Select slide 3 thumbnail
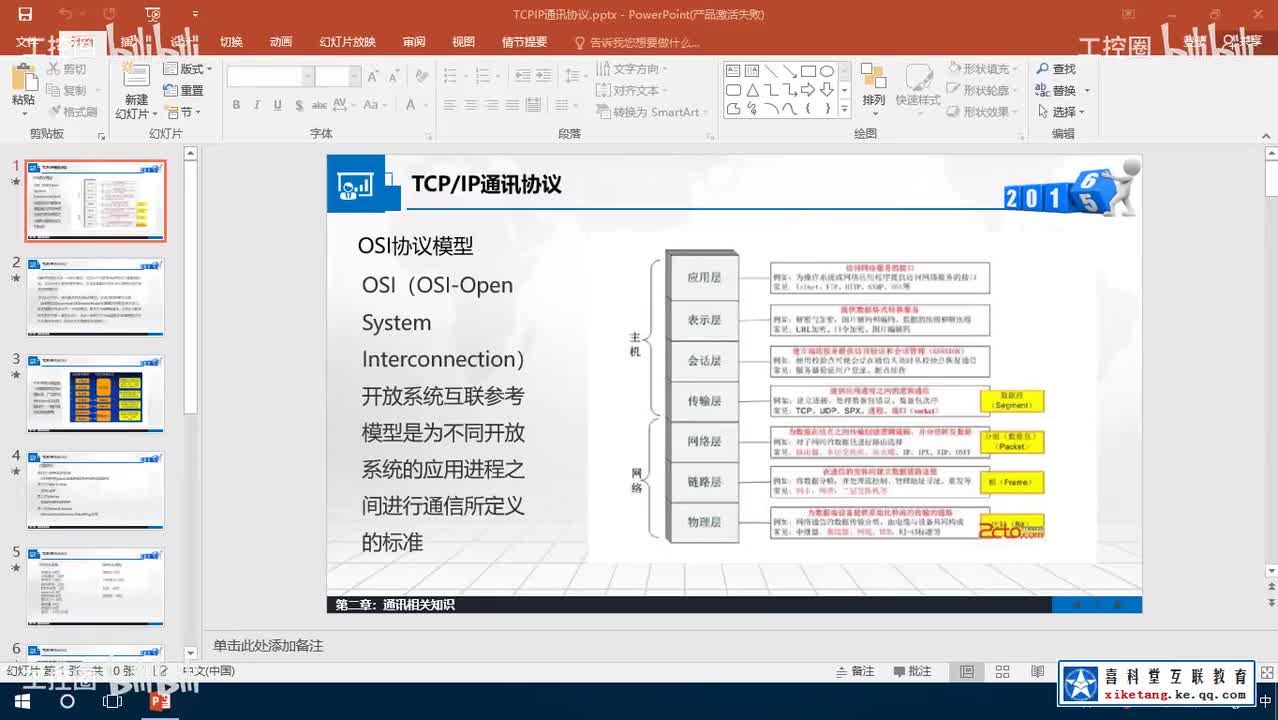1278x720 pixels. click(96, 392)
